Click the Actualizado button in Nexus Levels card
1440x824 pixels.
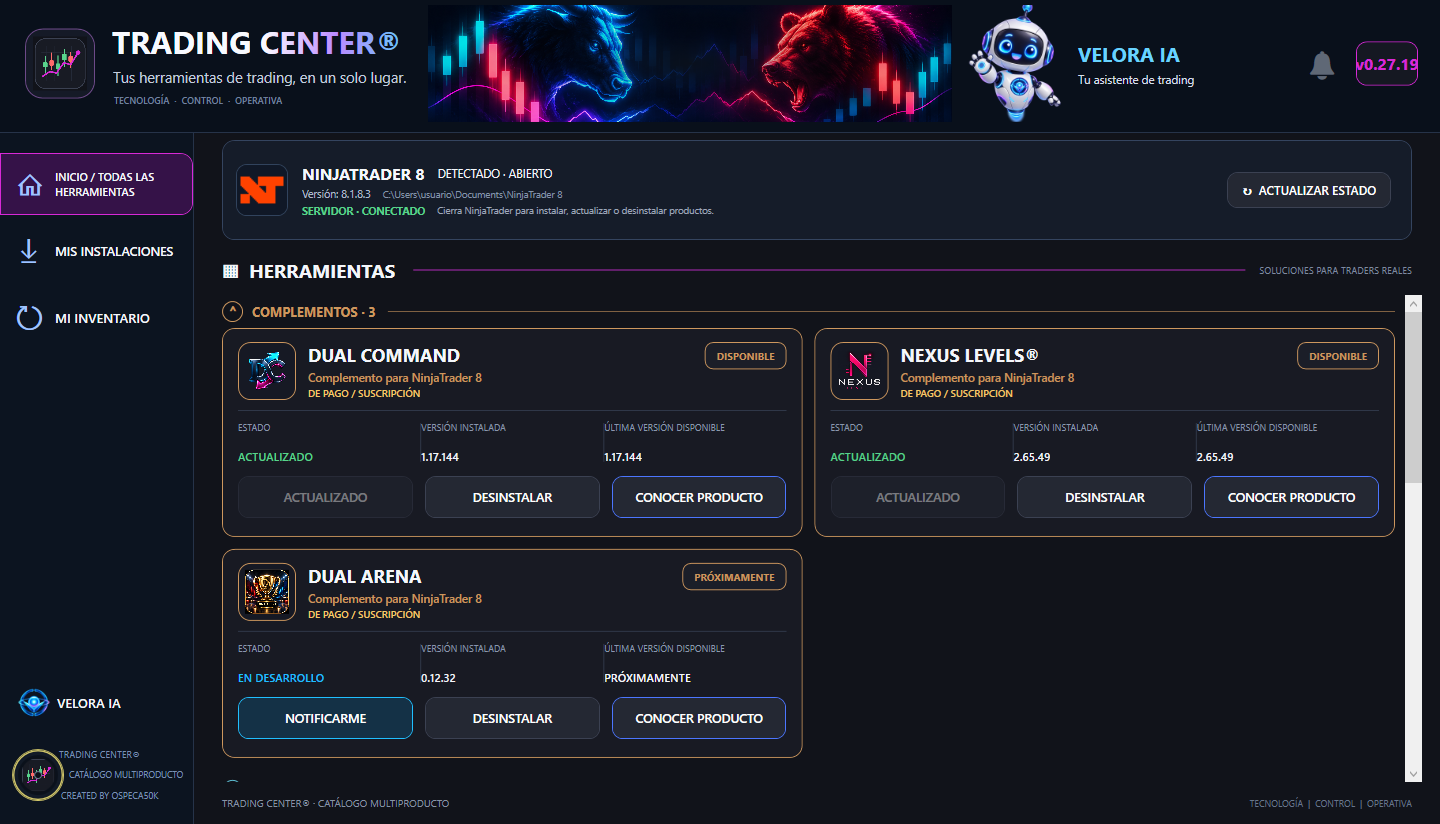(918, 497)
